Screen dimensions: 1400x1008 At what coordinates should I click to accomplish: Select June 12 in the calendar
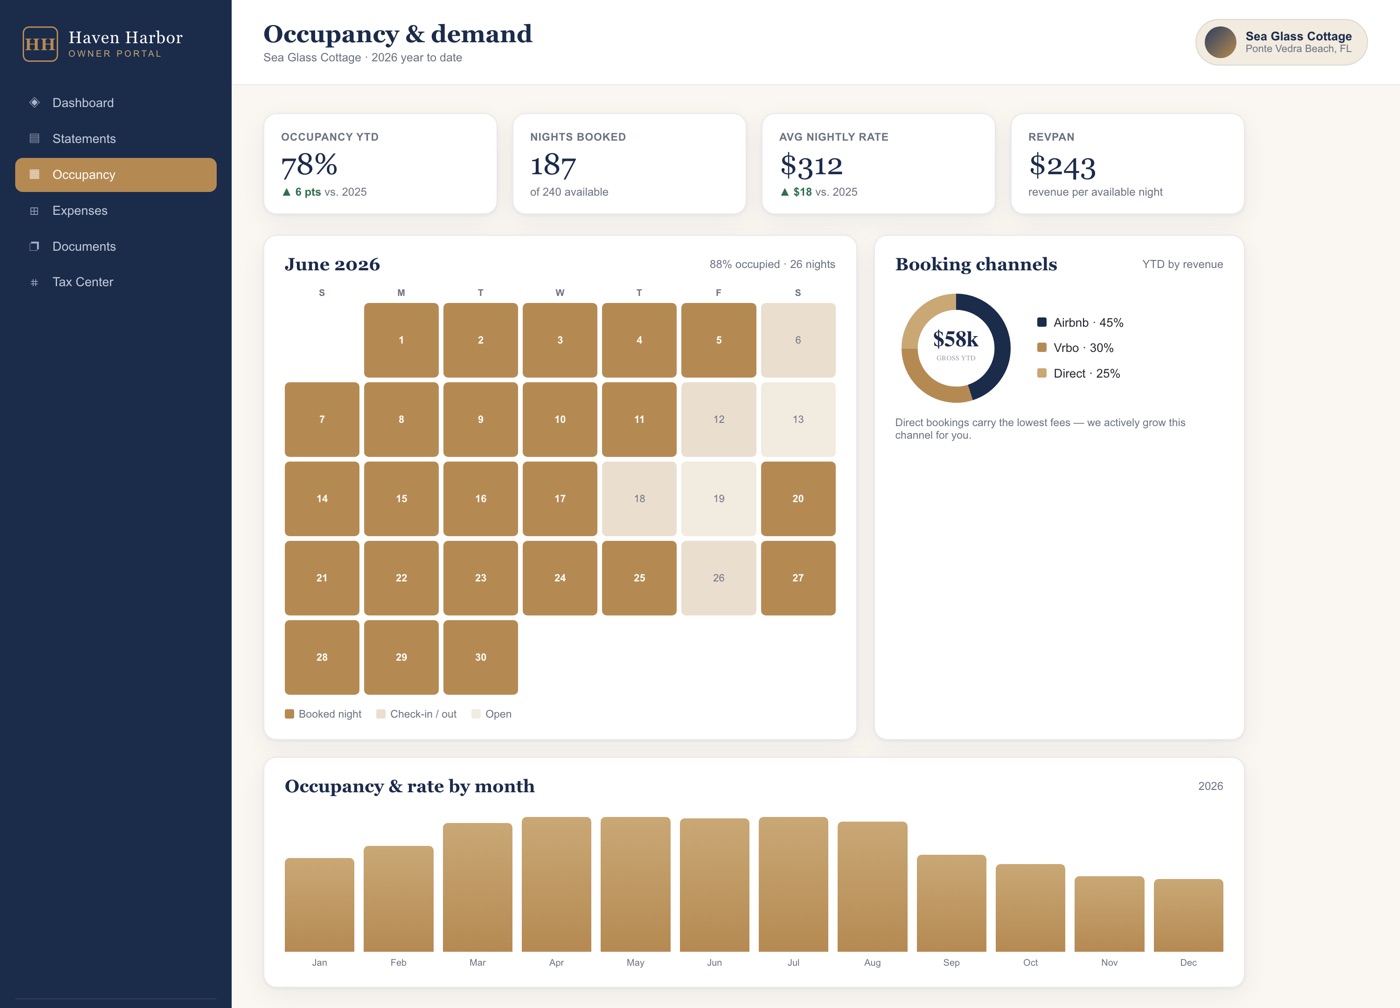coord(719,419)
